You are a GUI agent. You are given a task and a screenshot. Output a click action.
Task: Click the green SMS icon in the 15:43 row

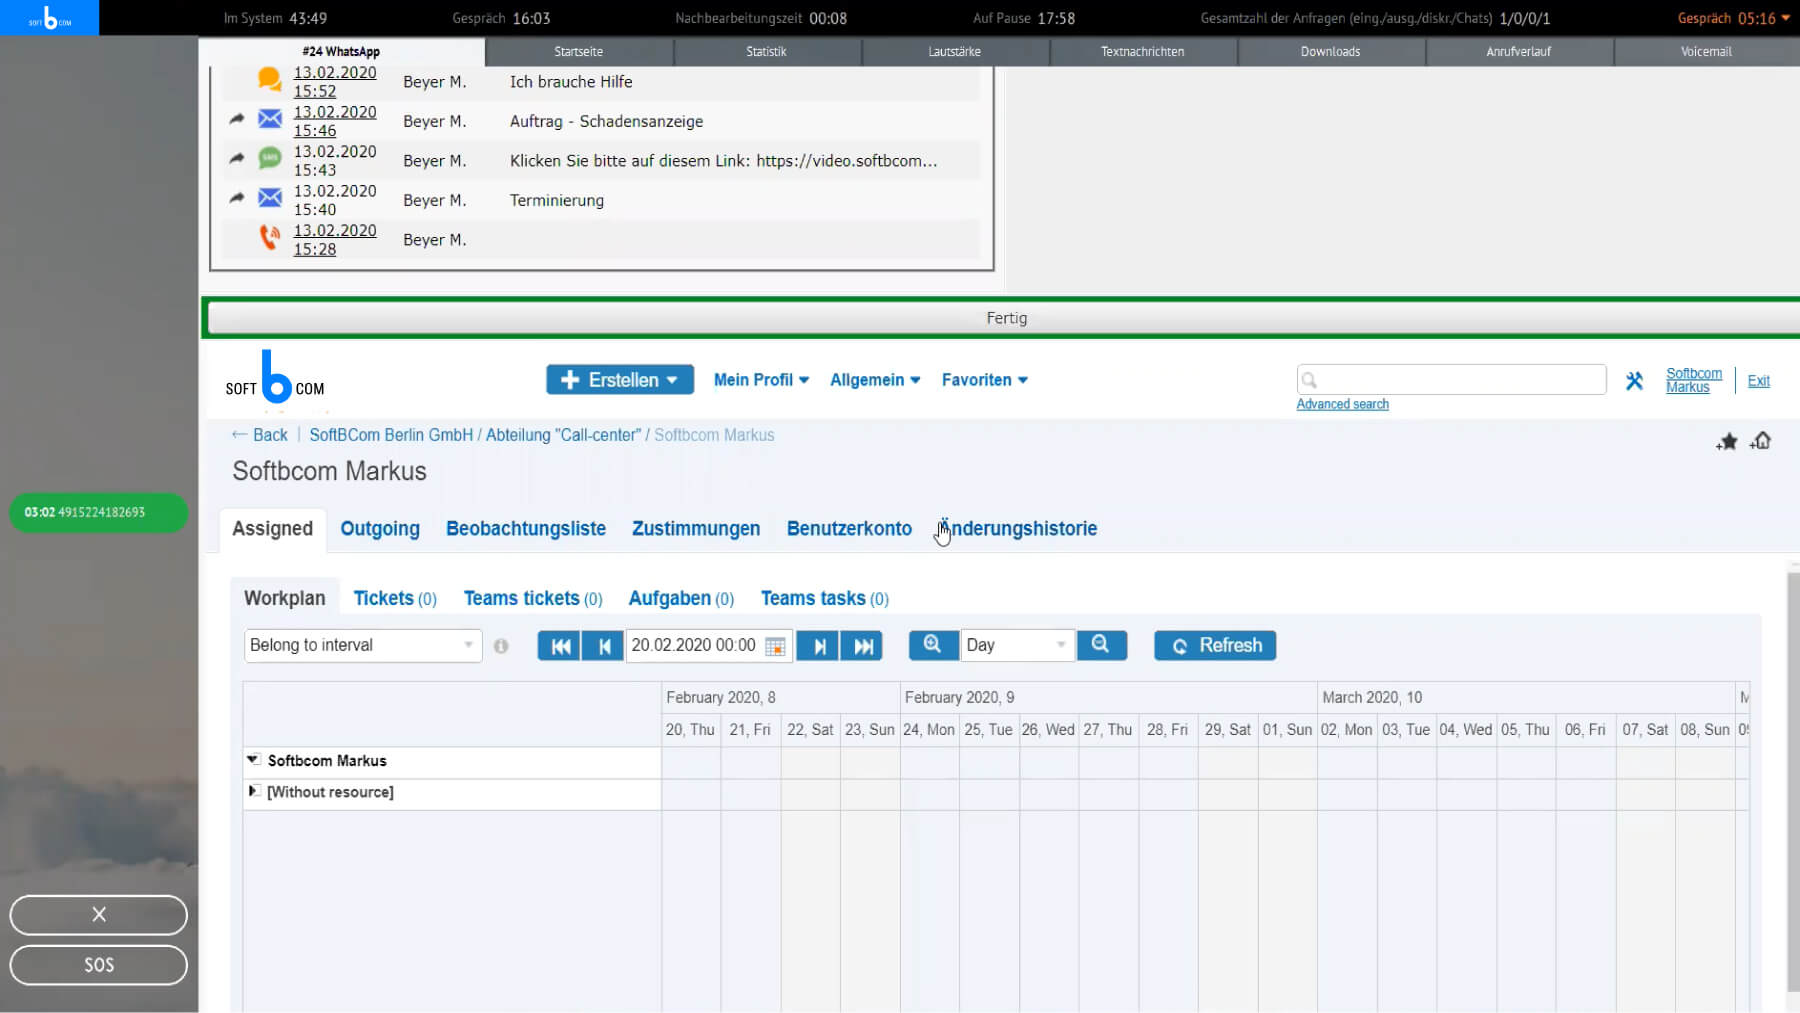270,158
